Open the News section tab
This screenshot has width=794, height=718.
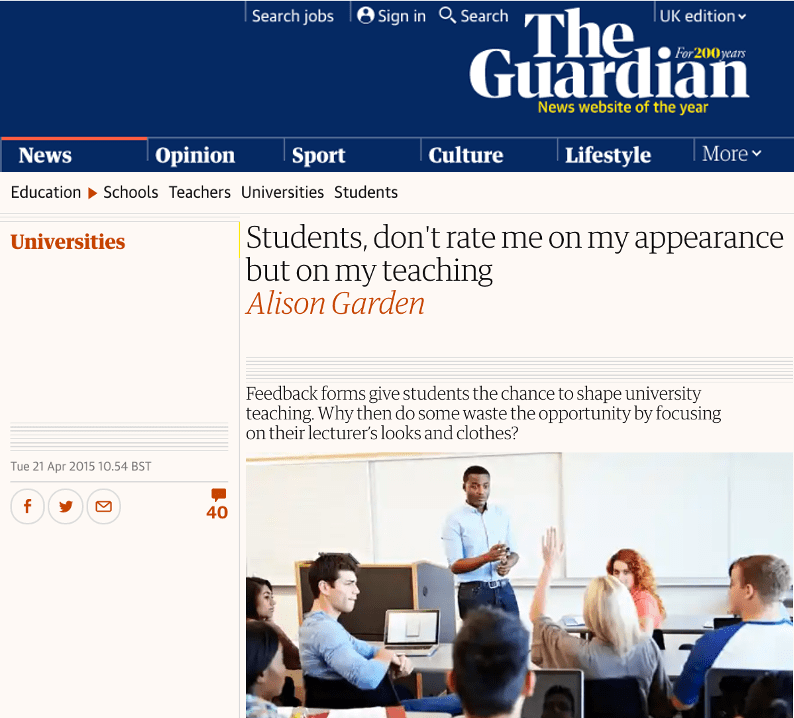45,155
